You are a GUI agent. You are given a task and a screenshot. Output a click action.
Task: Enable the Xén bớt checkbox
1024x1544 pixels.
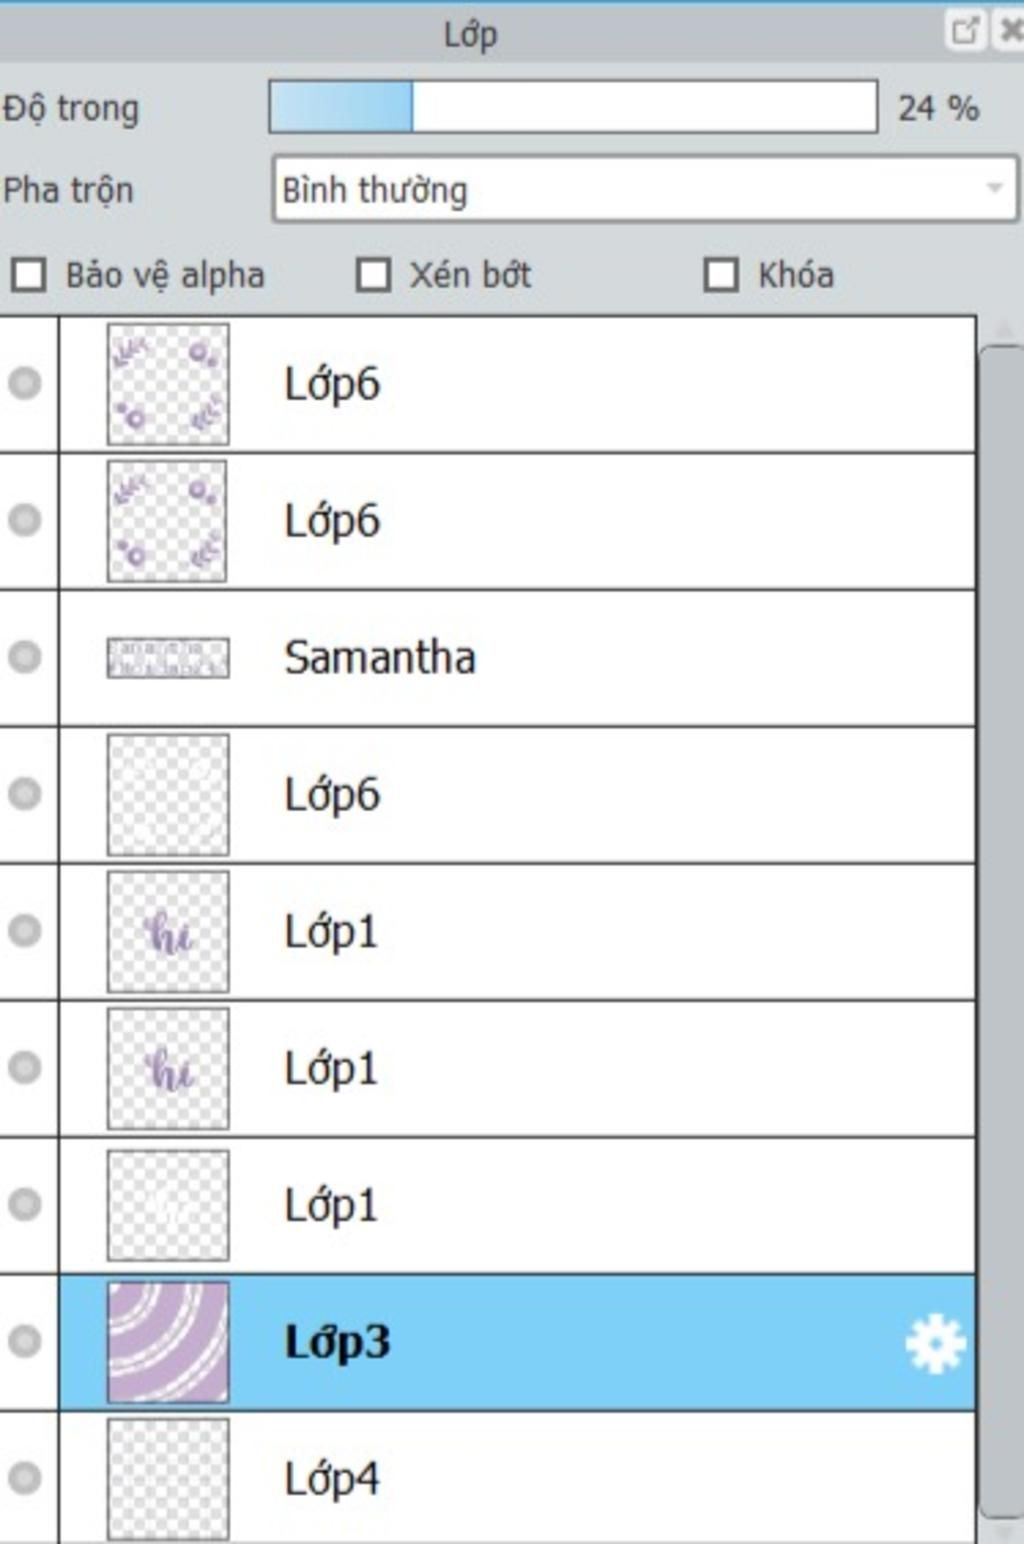tap(374, 275)
